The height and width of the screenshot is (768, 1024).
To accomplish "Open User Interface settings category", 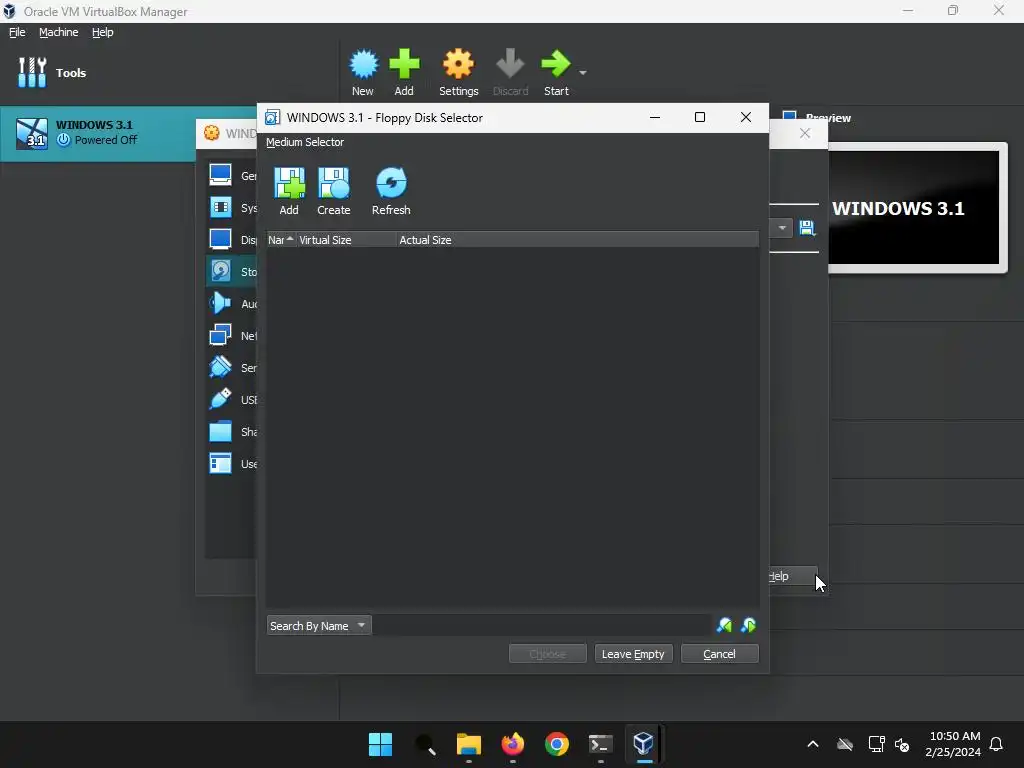I will [232, 464].
